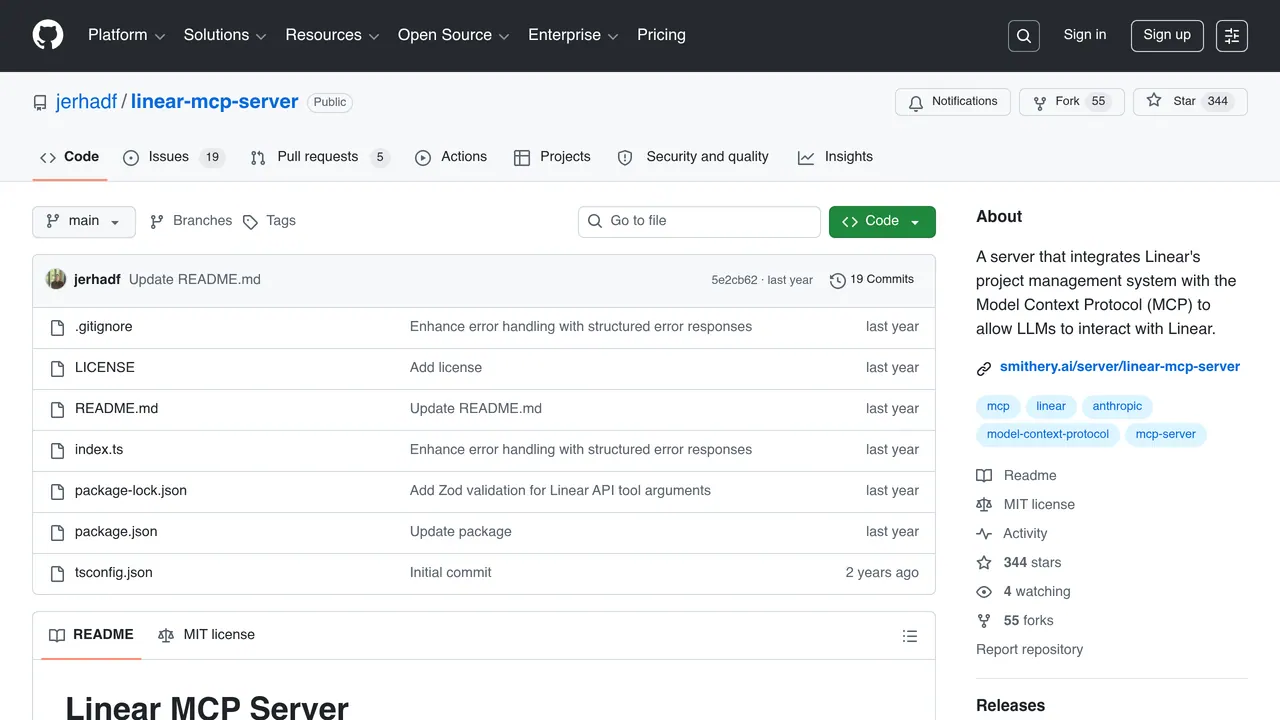Image resolution: width=1280 pixels, height=720 pixels.
Task: Expand the Open Source menu
Action: [454, 35]
